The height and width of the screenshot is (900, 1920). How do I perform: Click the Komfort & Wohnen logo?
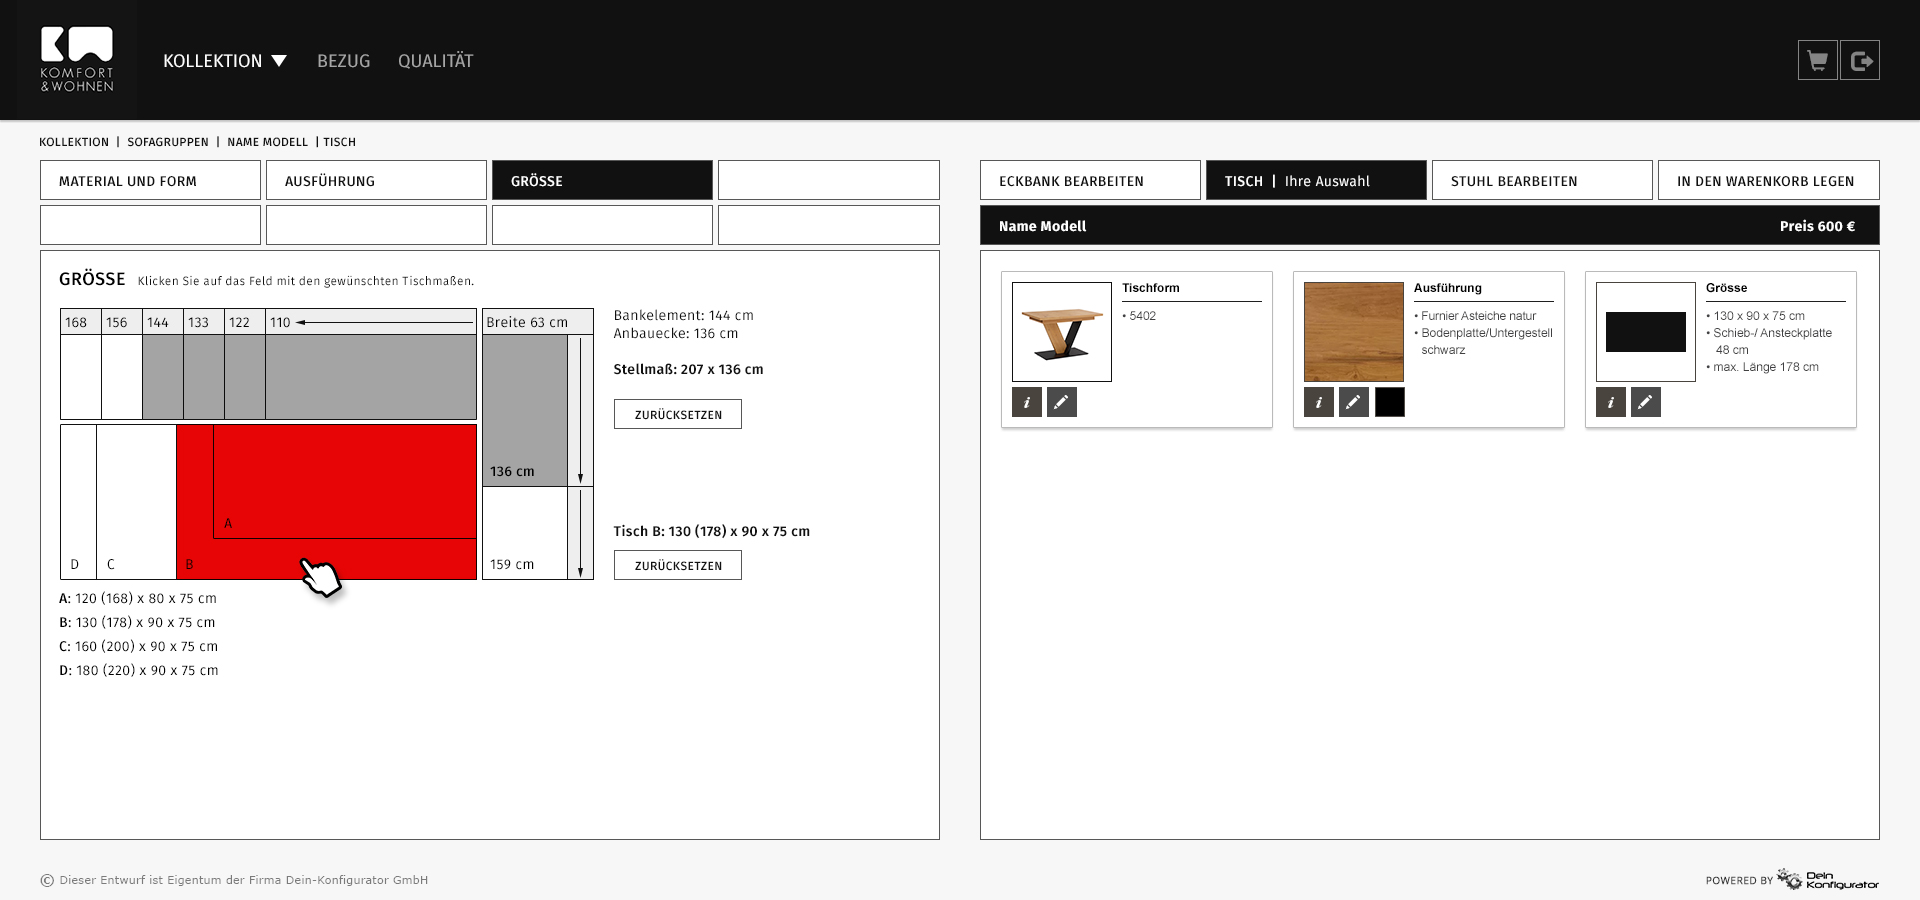(77, 60)
